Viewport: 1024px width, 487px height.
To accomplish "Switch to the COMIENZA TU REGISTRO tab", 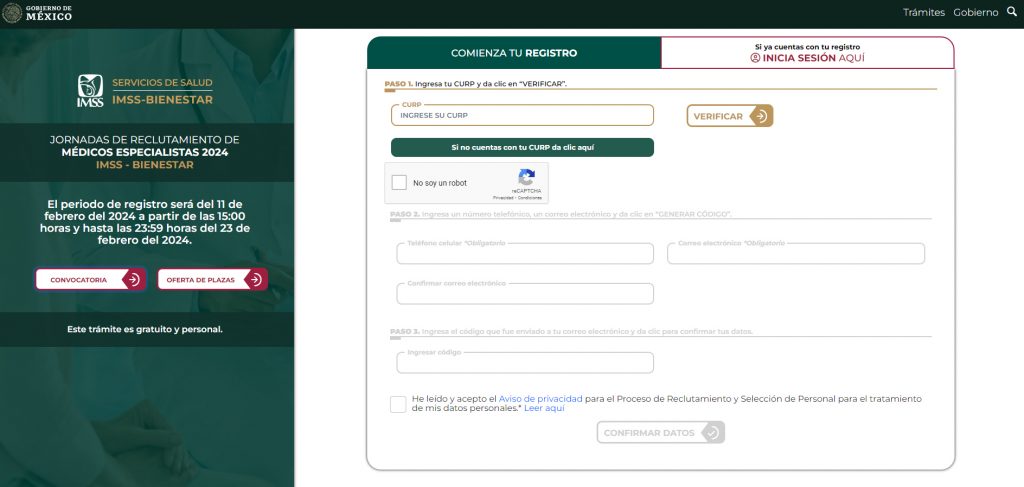I will pos(514,53).
